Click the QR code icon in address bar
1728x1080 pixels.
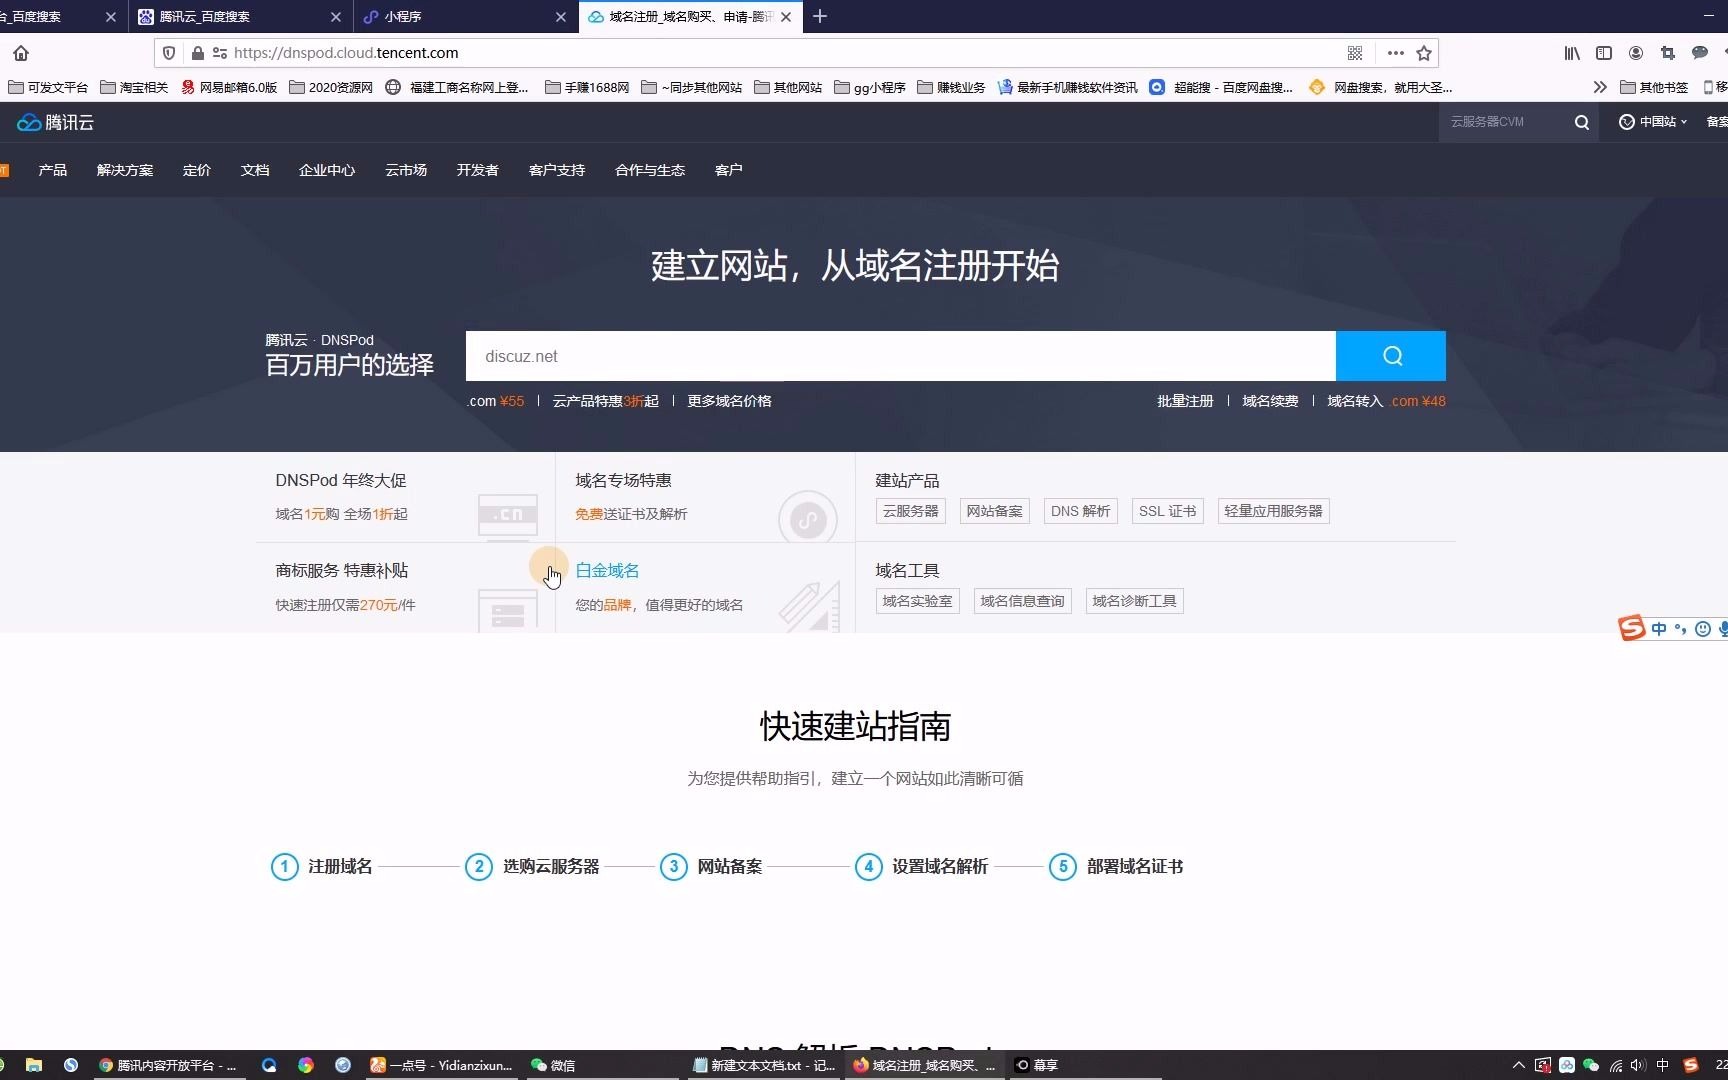tap(1355, 53)
